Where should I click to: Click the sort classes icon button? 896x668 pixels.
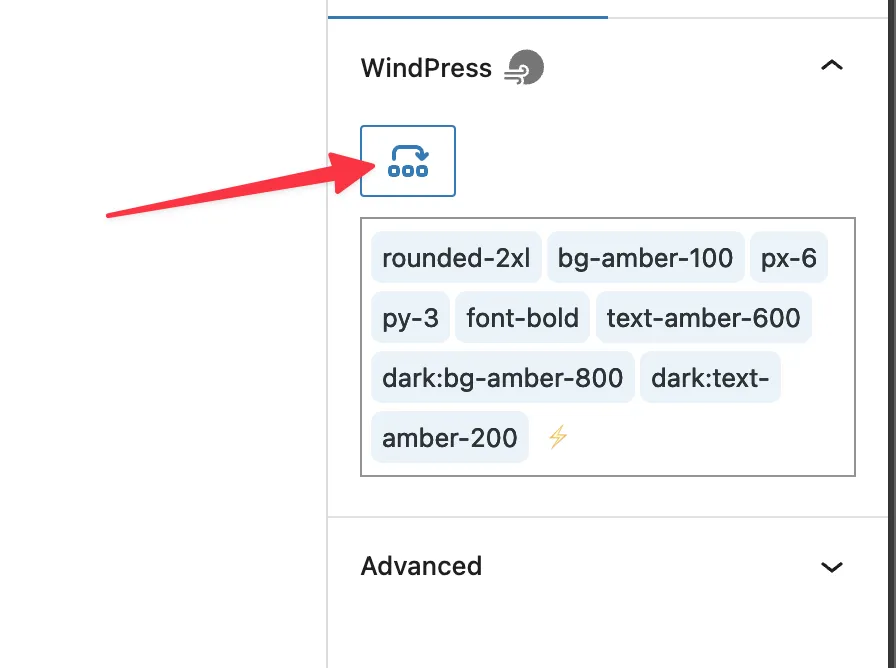tap(408, 161)
